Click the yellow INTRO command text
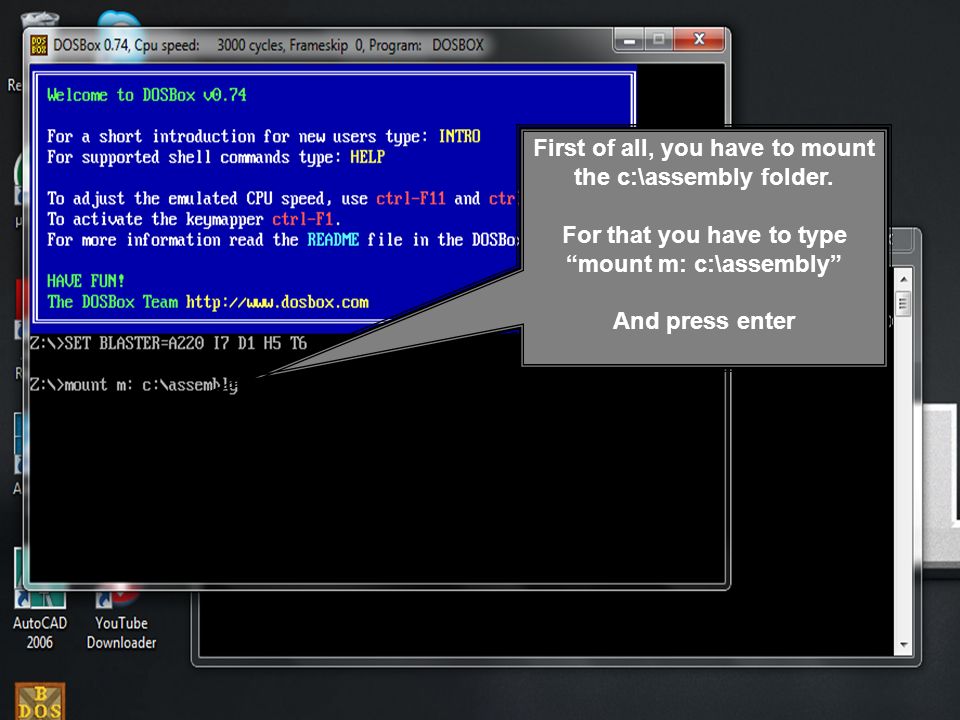 pyautogui.click(x=459, y=136)
